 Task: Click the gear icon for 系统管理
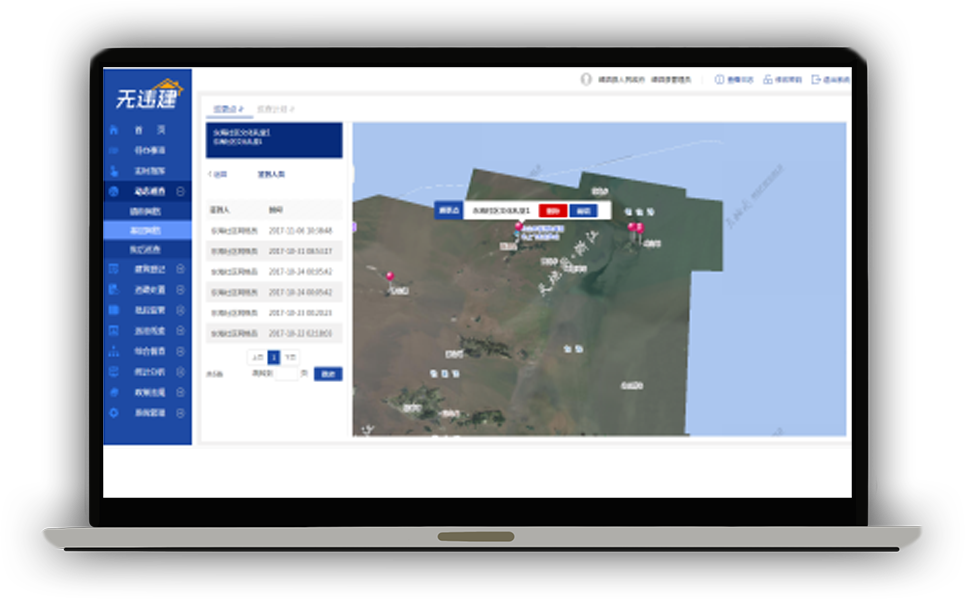tap(113, 412)
